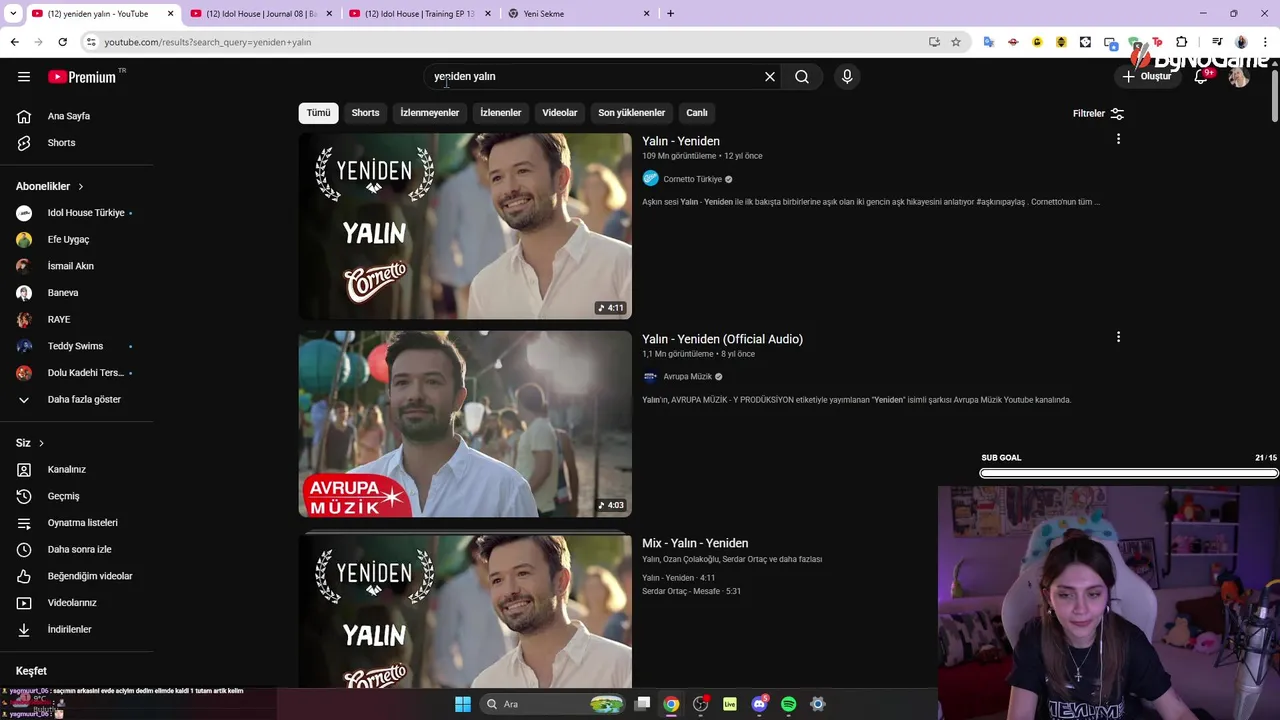The image size is (1280, 720).
Task: Go back with the browser back arrow
Action: click(14, 42)
